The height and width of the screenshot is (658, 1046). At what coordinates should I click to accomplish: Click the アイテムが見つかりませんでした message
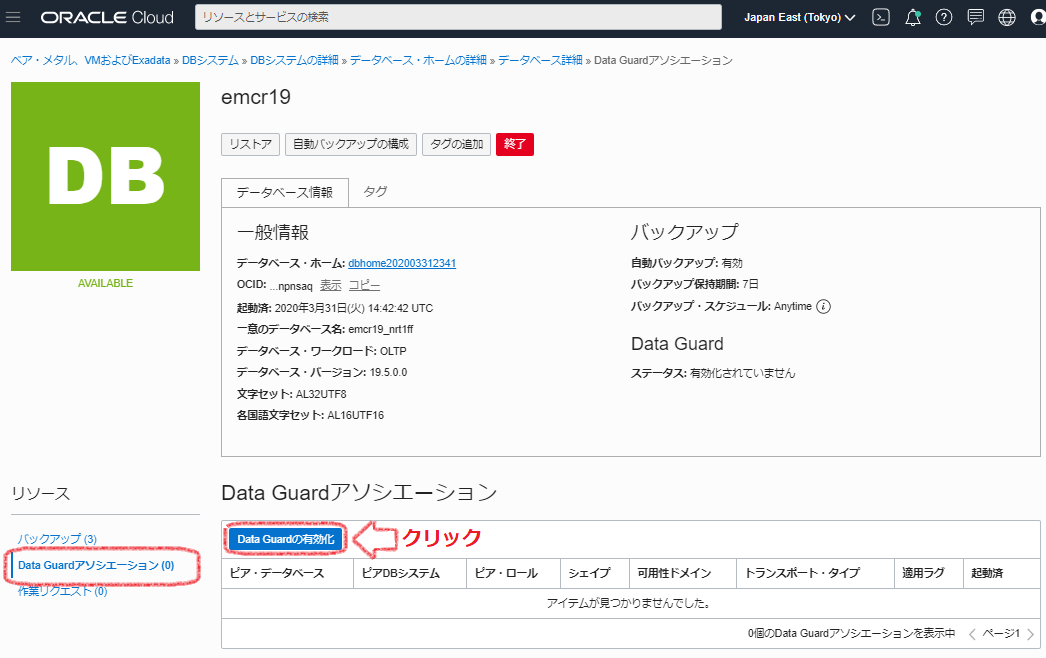(630, 603)
